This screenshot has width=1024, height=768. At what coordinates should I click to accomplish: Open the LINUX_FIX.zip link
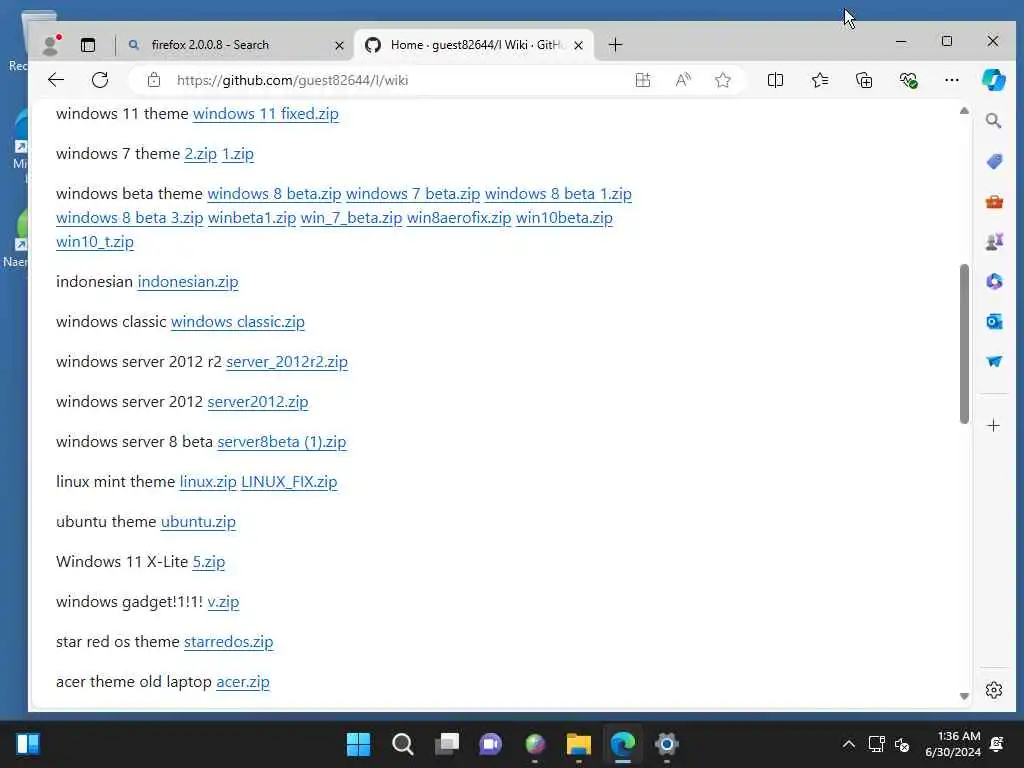click(x=289, y=482)
